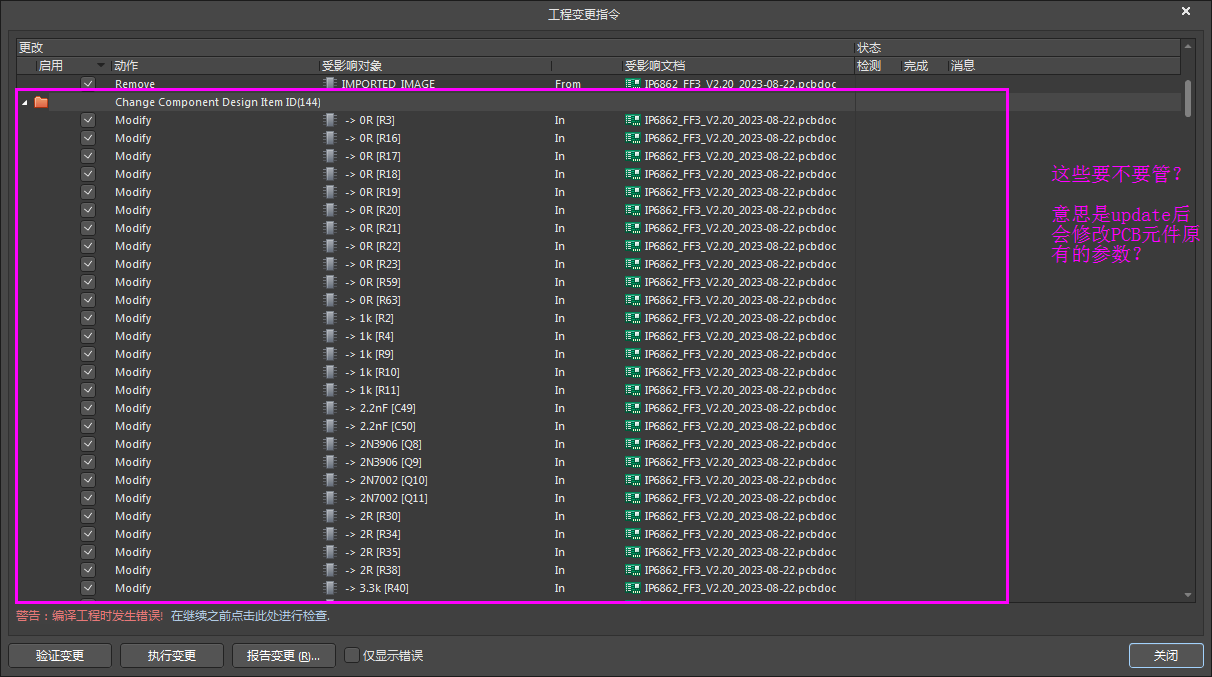Click the 动作 column header
The image size is (1212, 677).
click(126, 66)
